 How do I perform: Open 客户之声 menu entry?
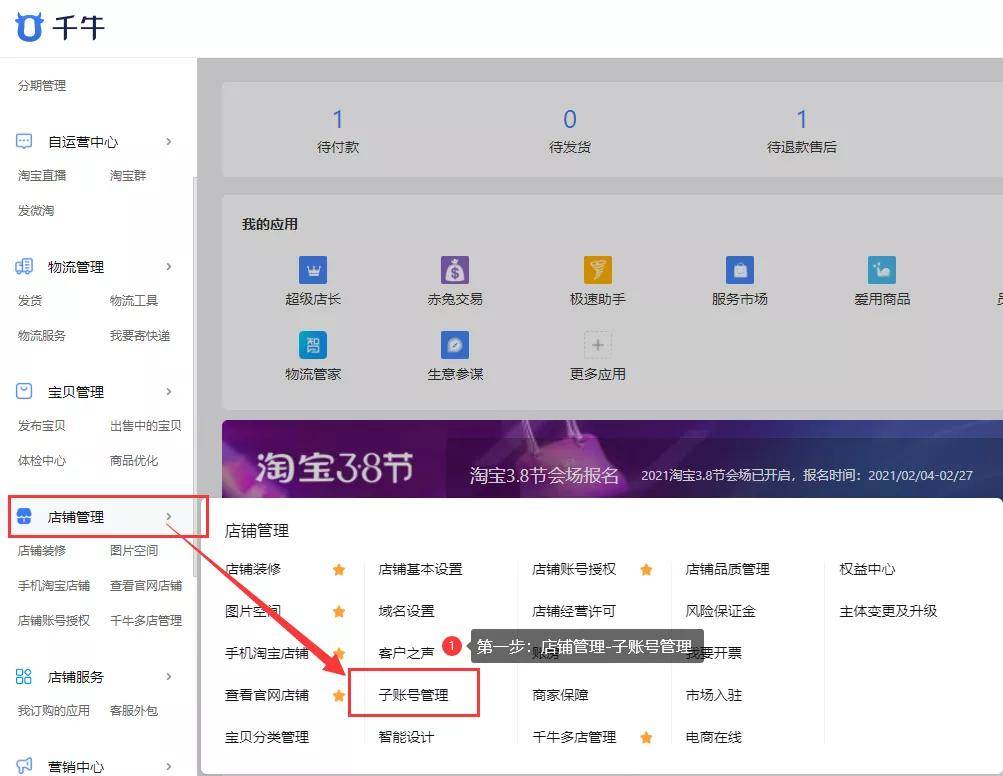pyautogui.click(x=406, y=653)
